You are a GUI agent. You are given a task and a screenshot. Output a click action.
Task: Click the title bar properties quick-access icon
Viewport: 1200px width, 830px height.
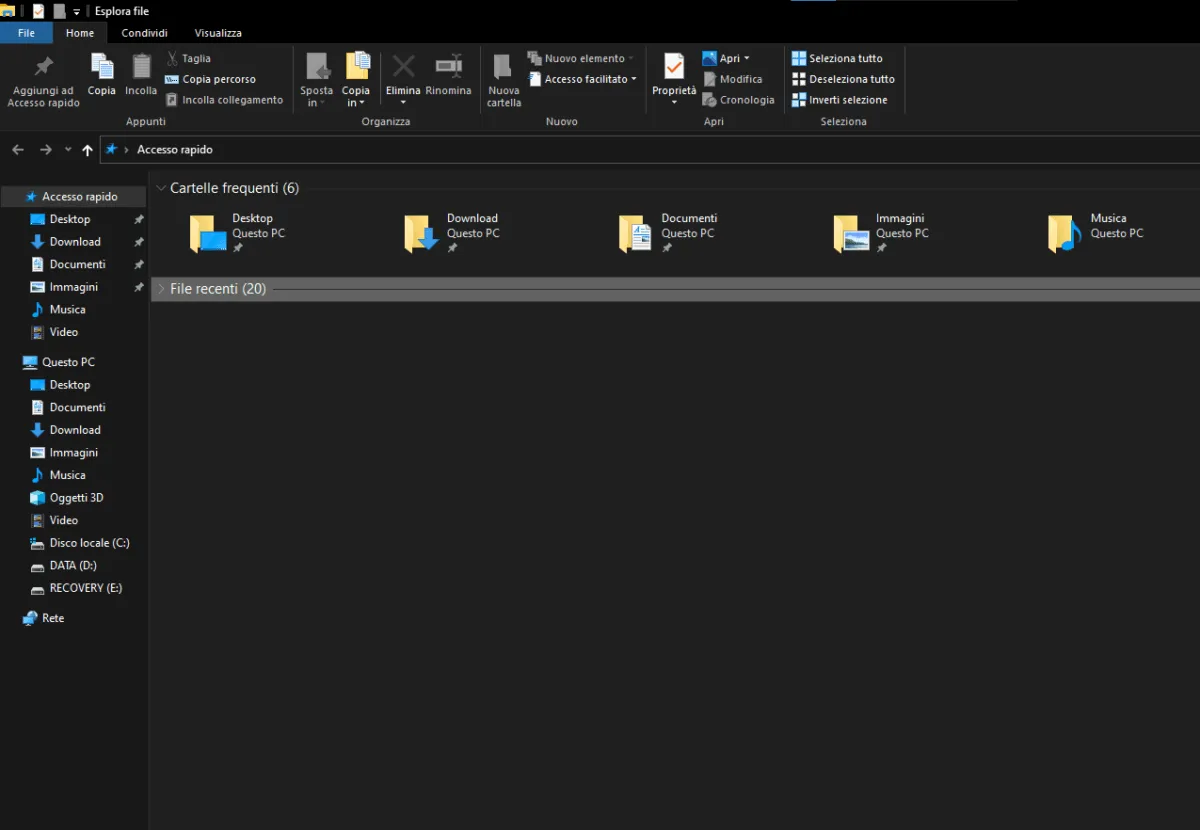[39, 12]
